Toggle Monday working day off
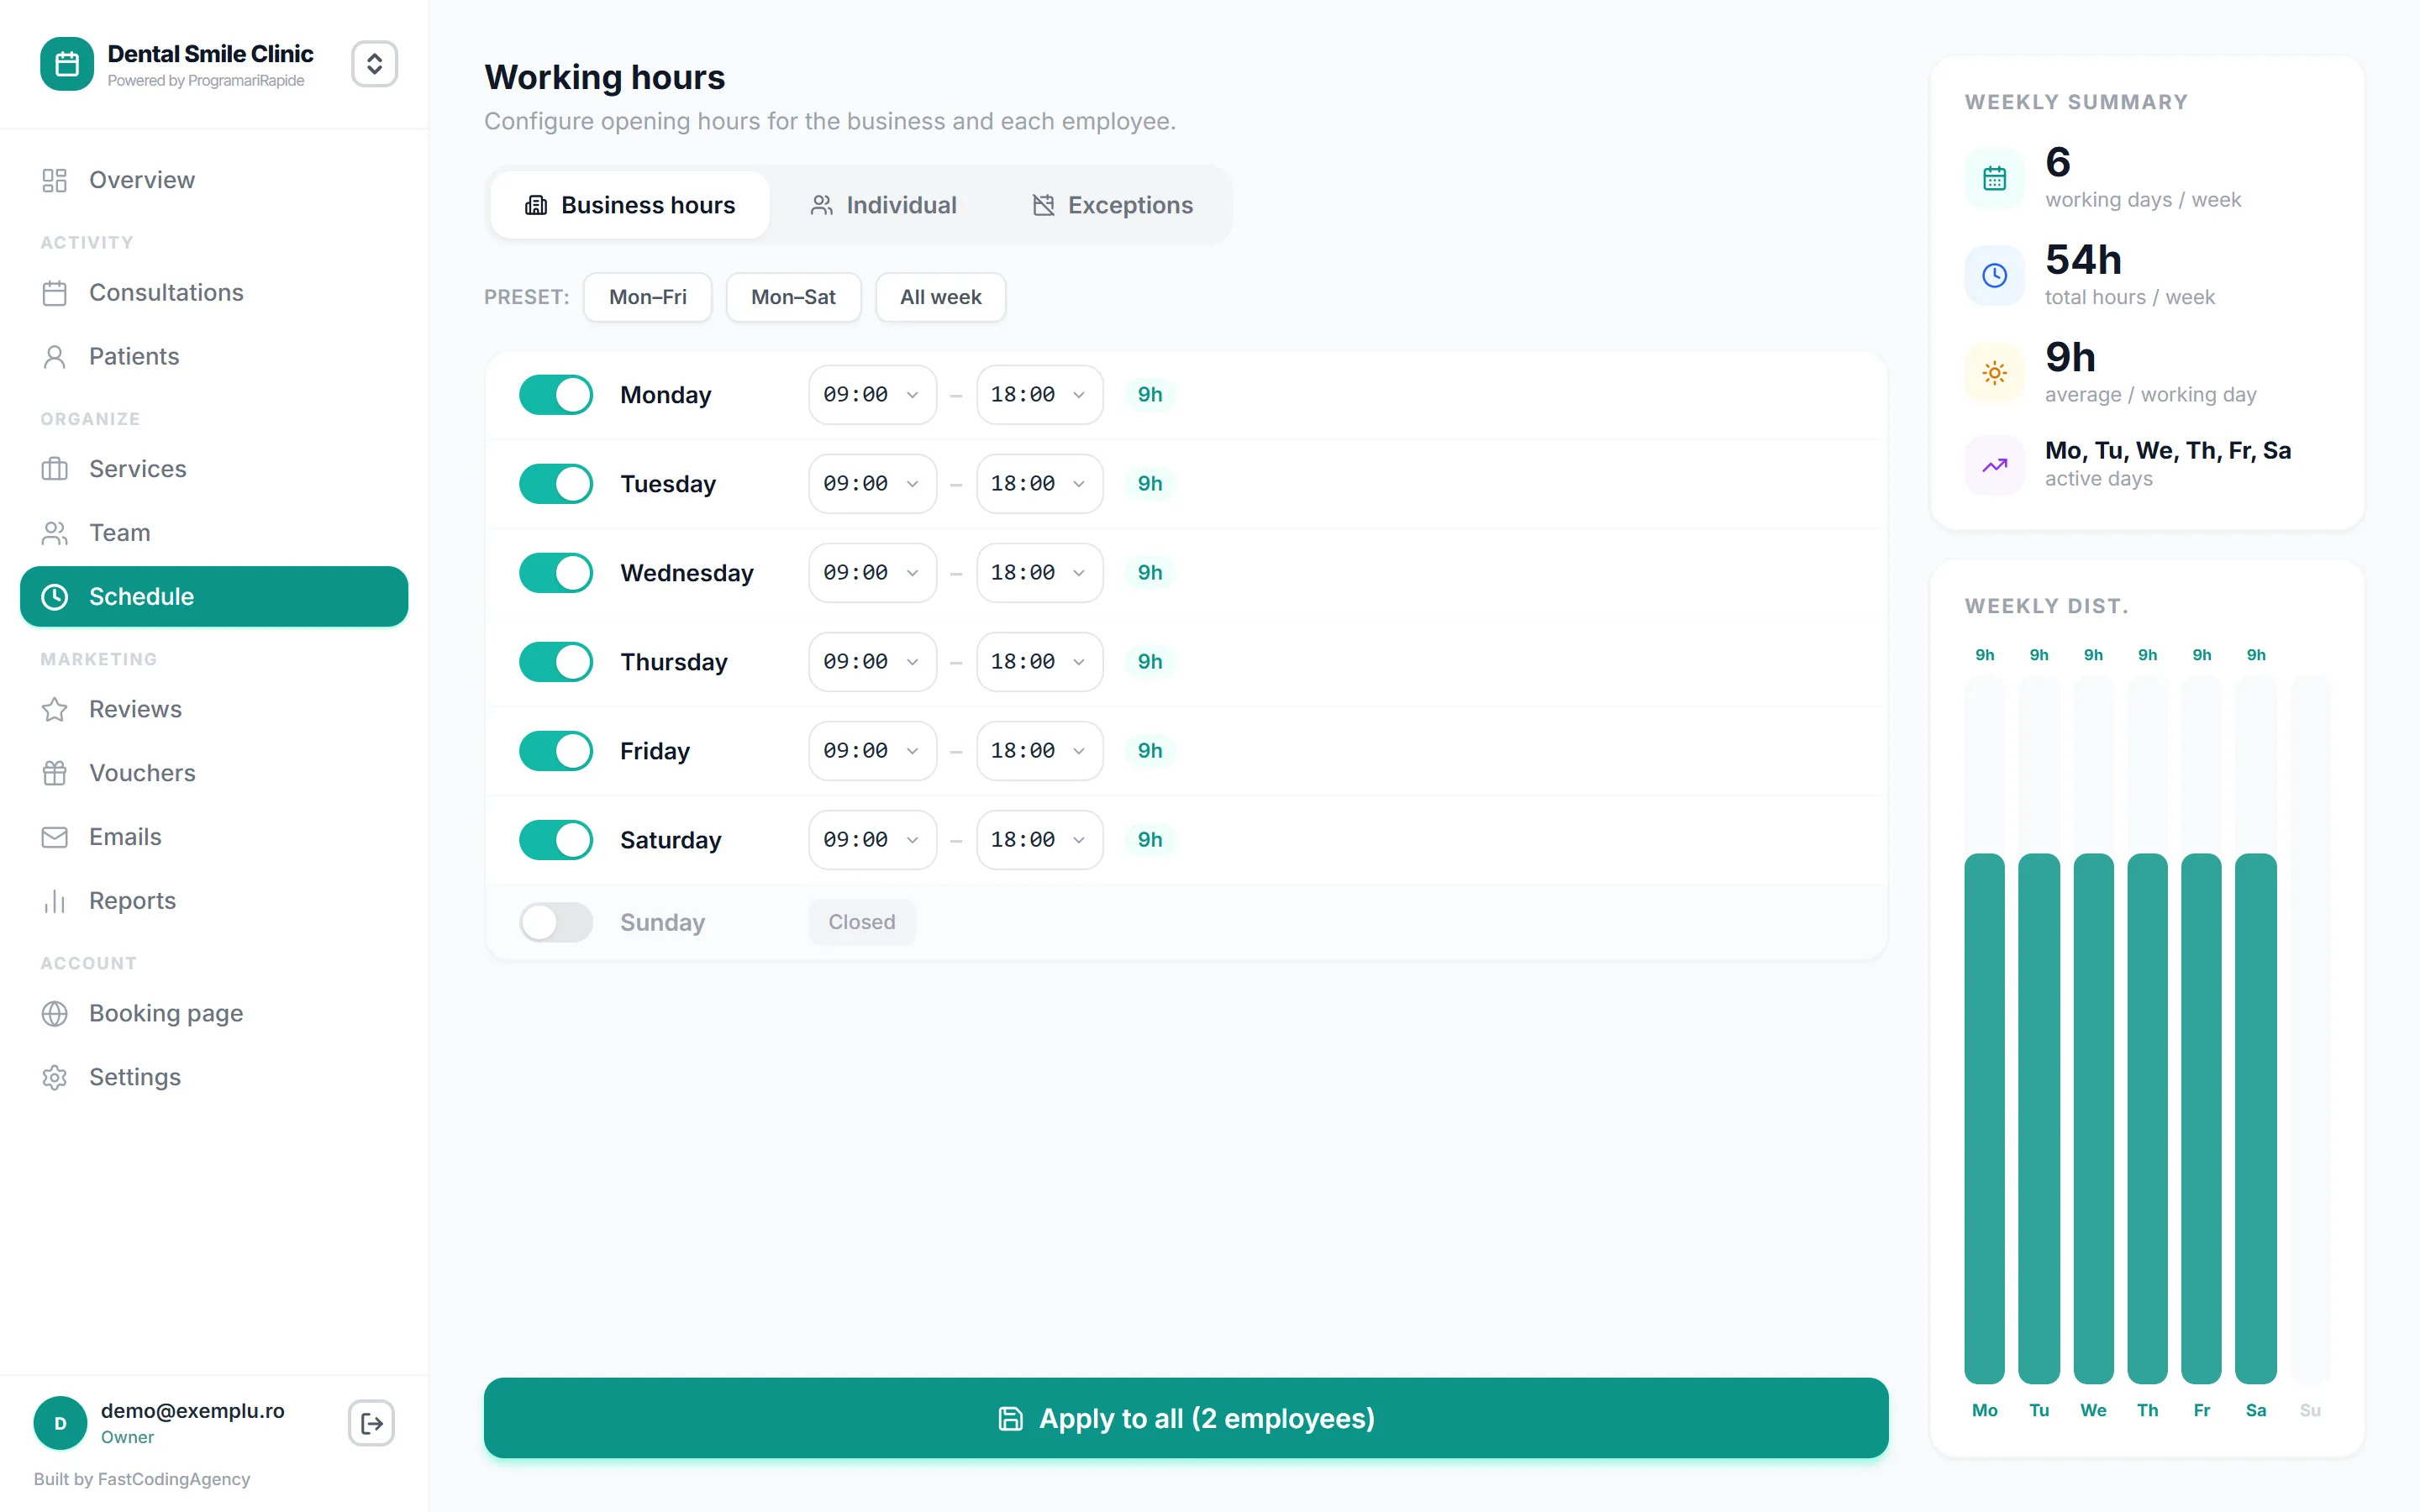Screen dimensions: 2420x1512 pos(556,395)
